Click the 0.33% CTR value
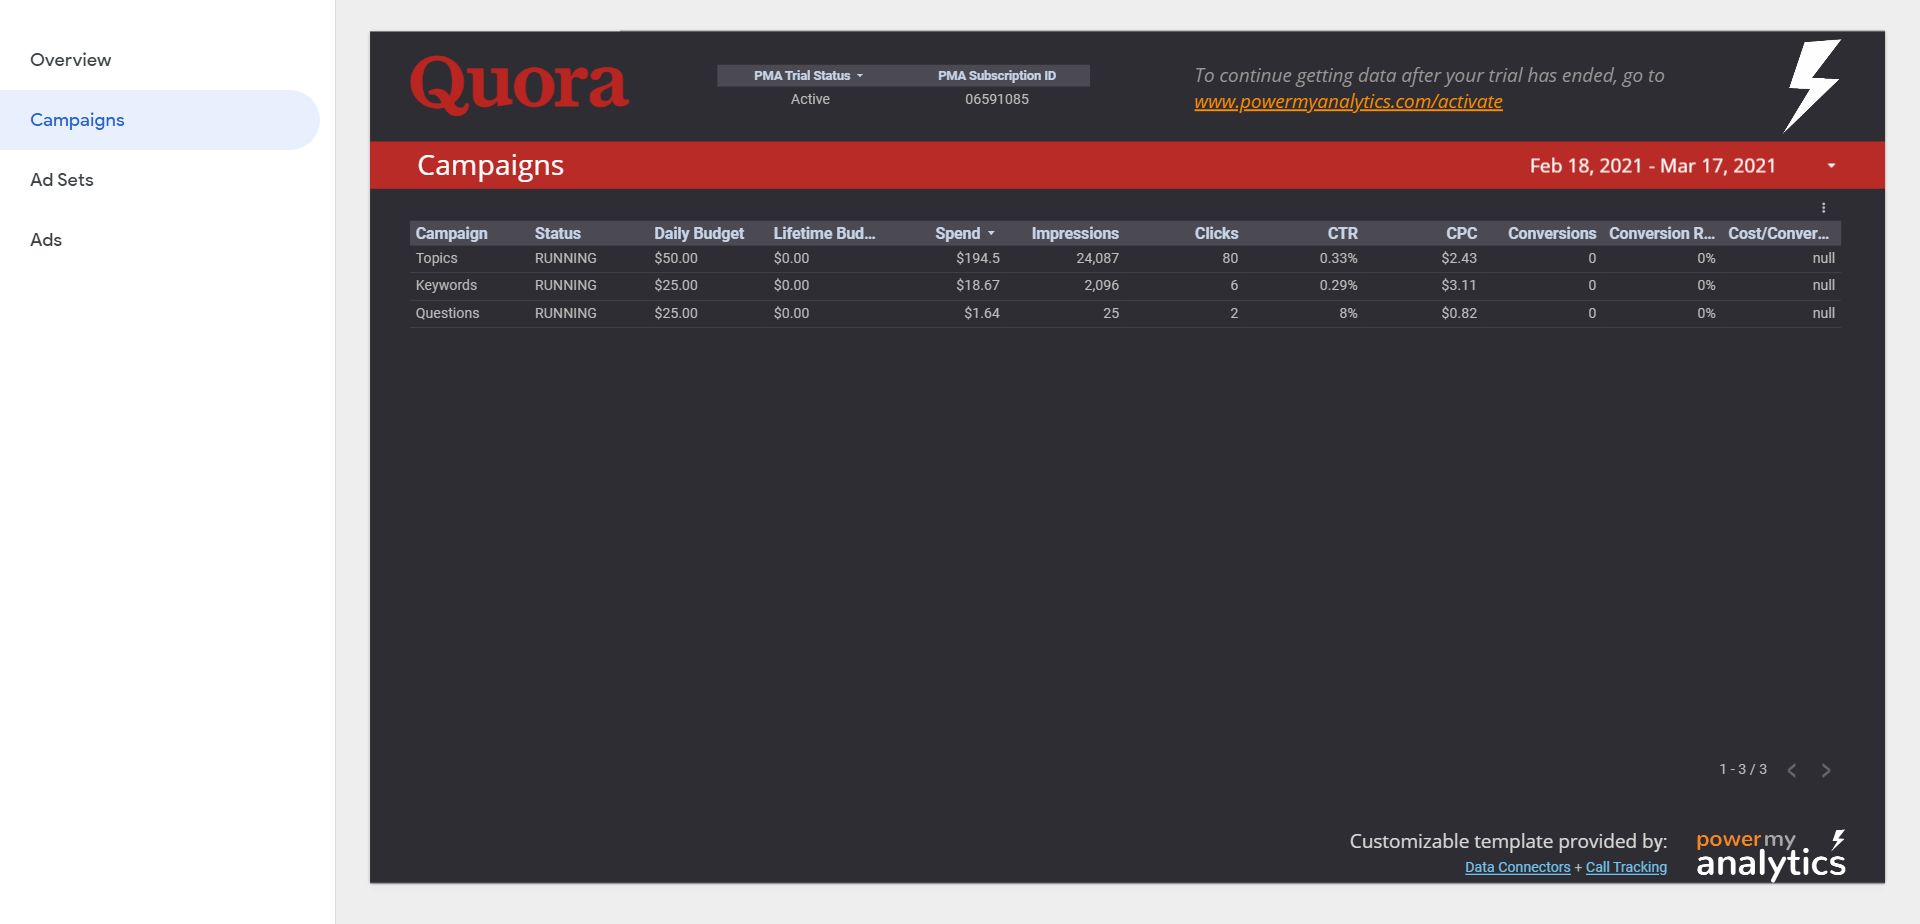Image resolution: width=1920 pixels, height=924 pixels. point(1338,258)
